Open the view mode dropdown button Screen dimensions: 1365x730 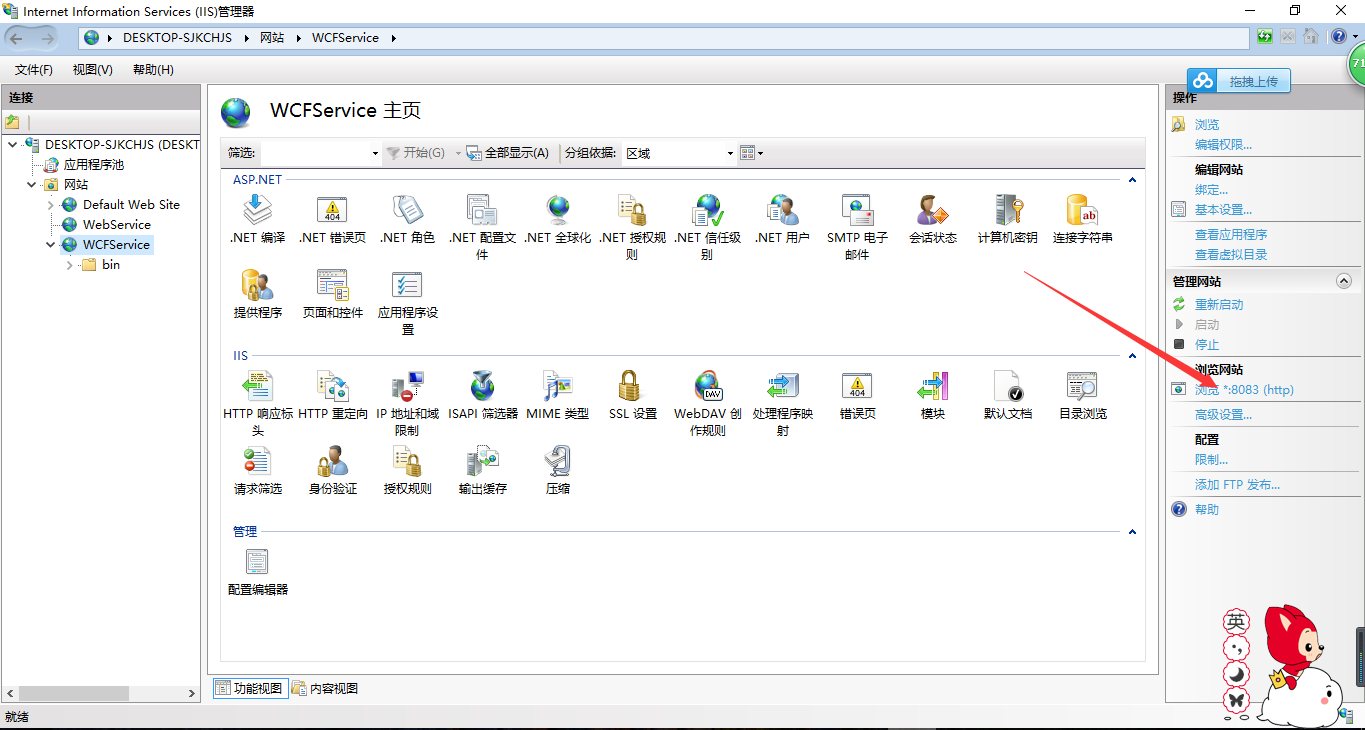pyautogui.click(x=751, y=153)
